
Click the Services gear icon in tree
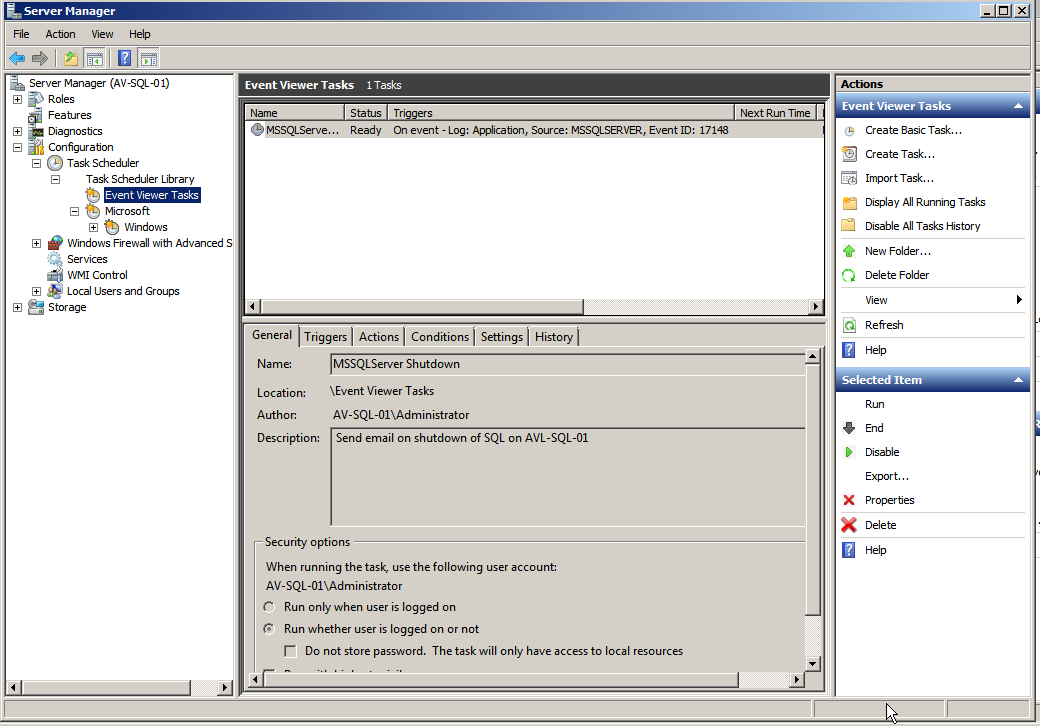(x=55, y=259)
